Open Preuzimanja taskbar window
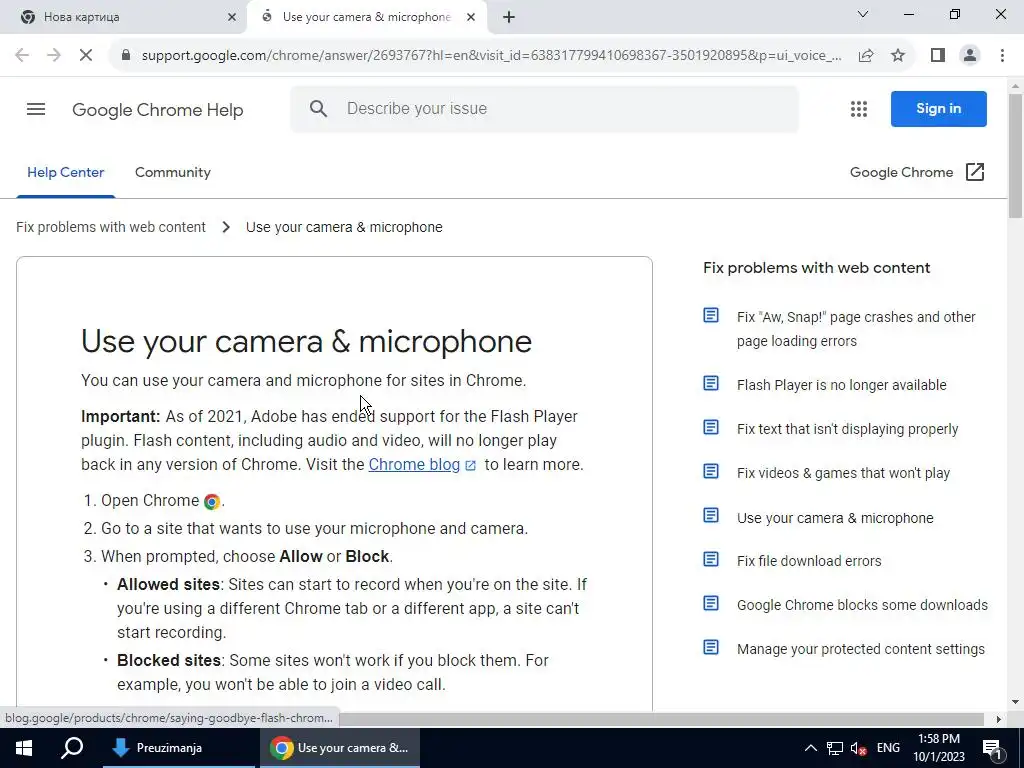This screenshot has height=768, width=1024. 179,748
